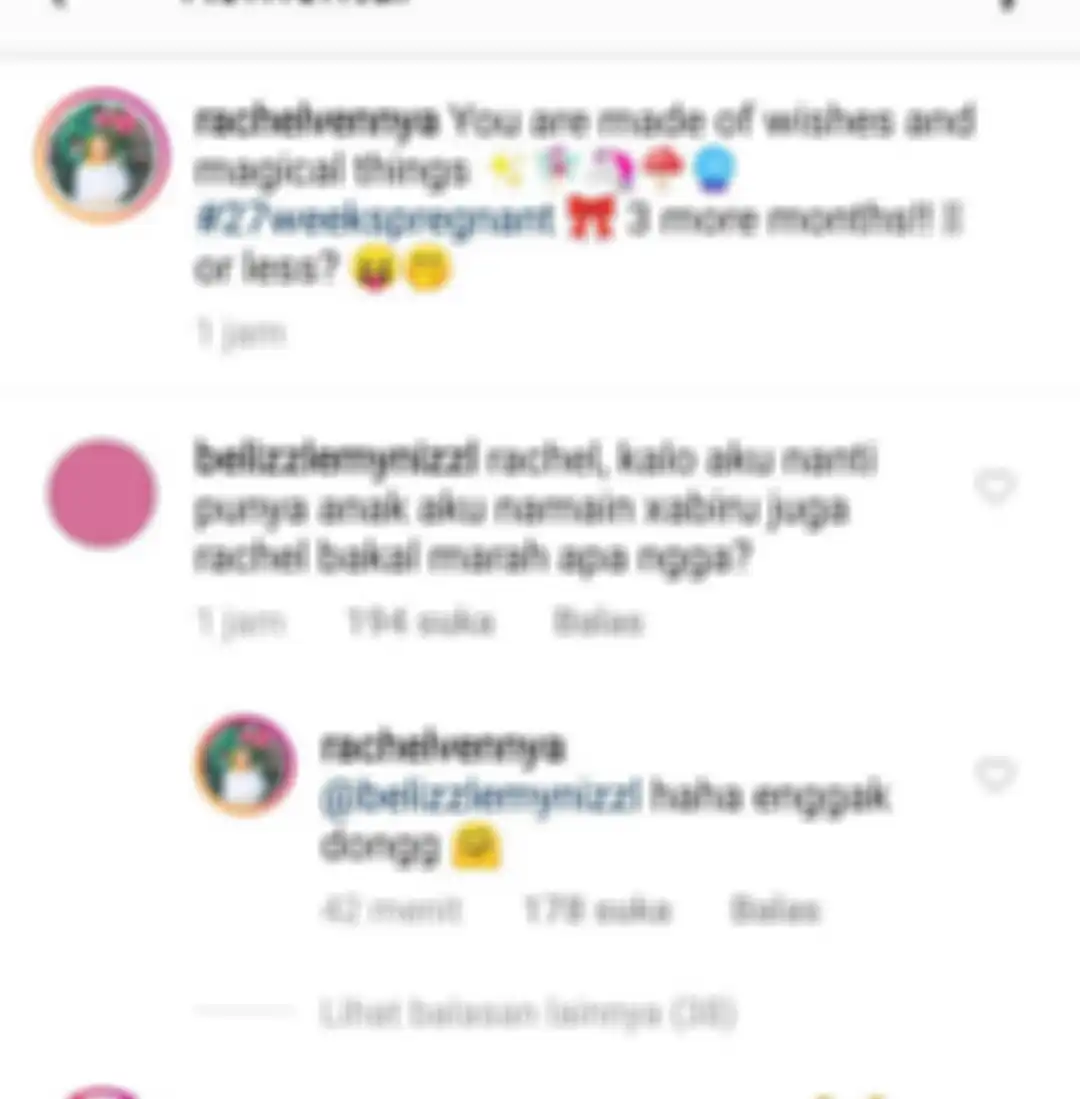View the 194 suka likes list
The image size is (1080, 1099).
[421, 622]
